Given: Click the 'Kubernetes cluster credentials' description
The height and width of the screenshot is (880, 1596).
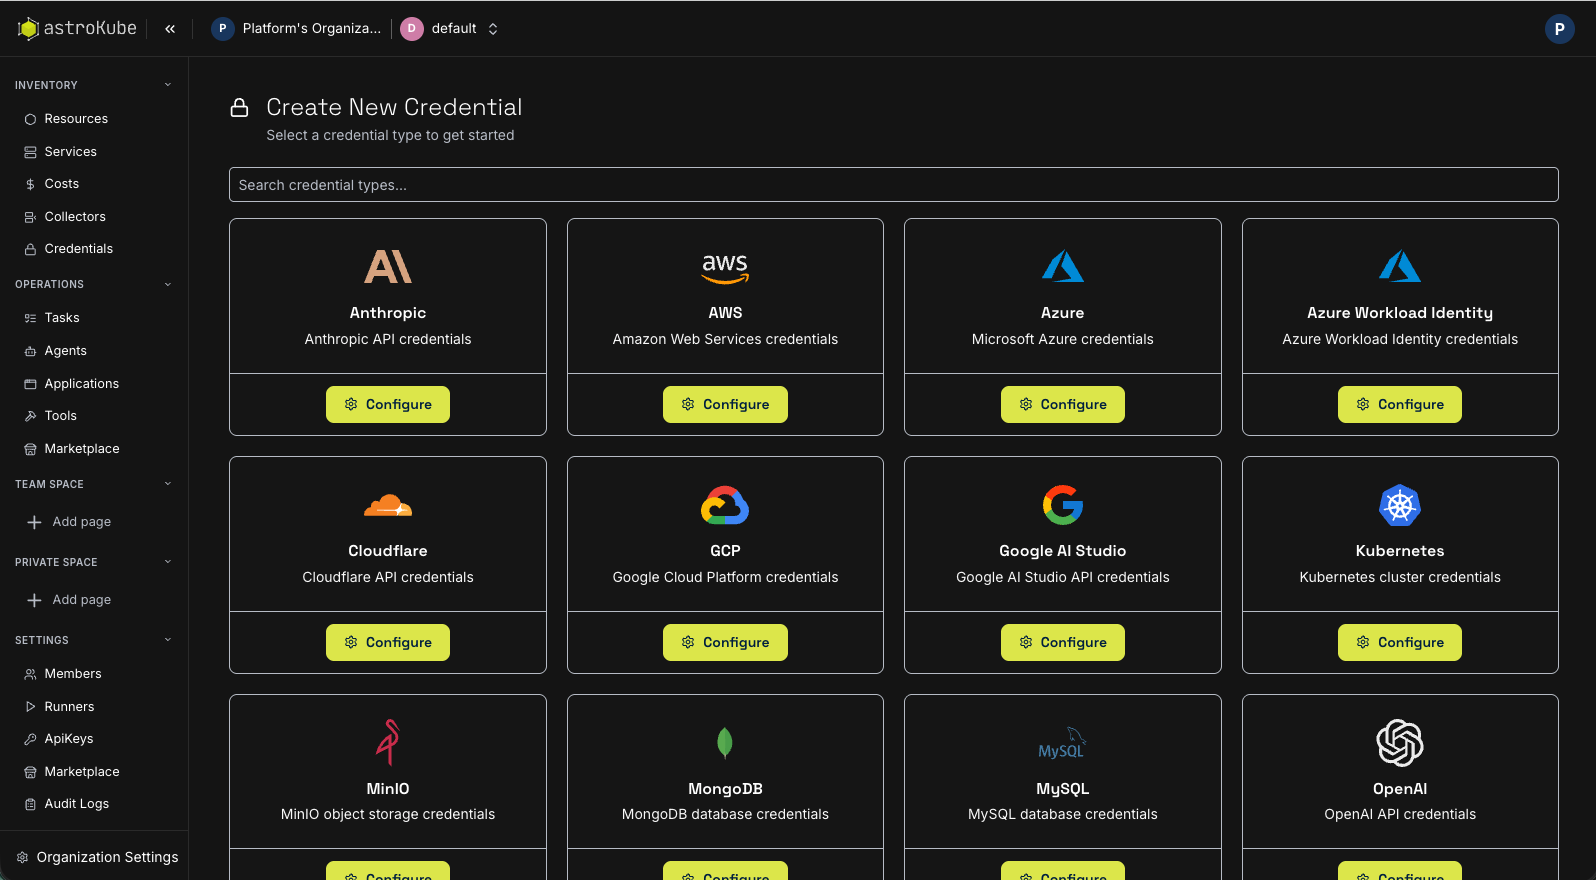Looking at the screenshot, I should click(x=1400, y=577).
